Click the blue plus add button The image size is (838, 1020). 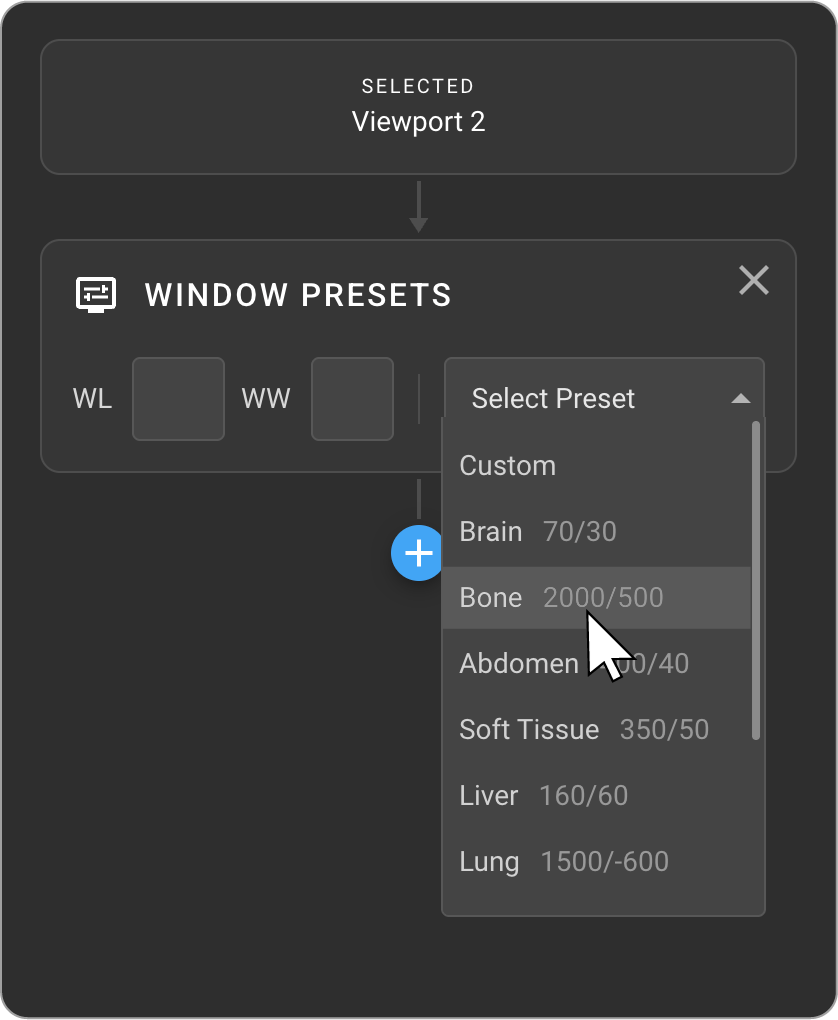[x=418, y=552]
